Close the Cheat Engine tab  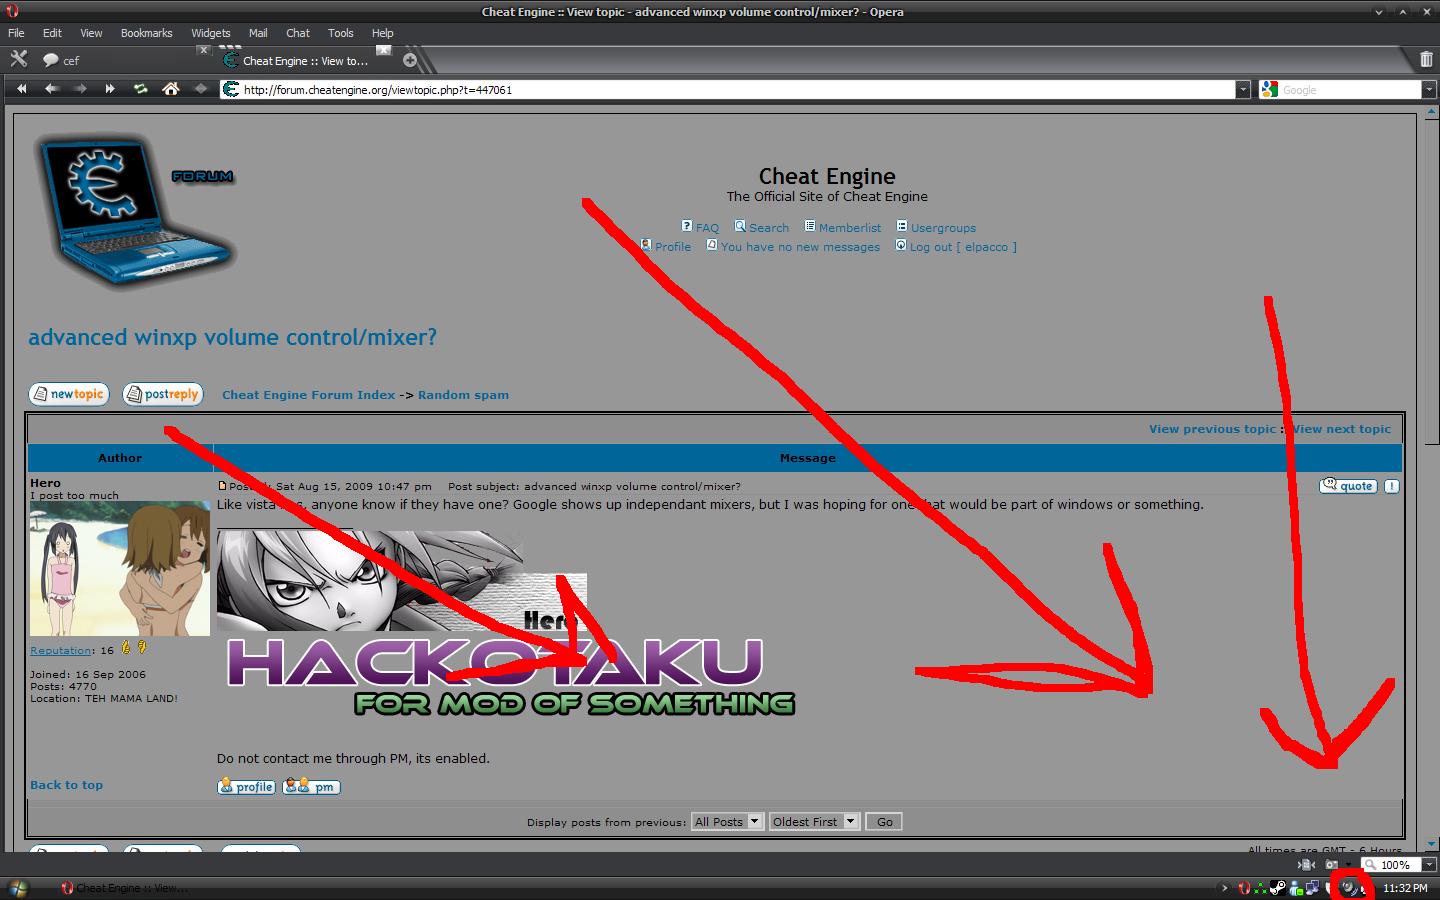point(384,50)
